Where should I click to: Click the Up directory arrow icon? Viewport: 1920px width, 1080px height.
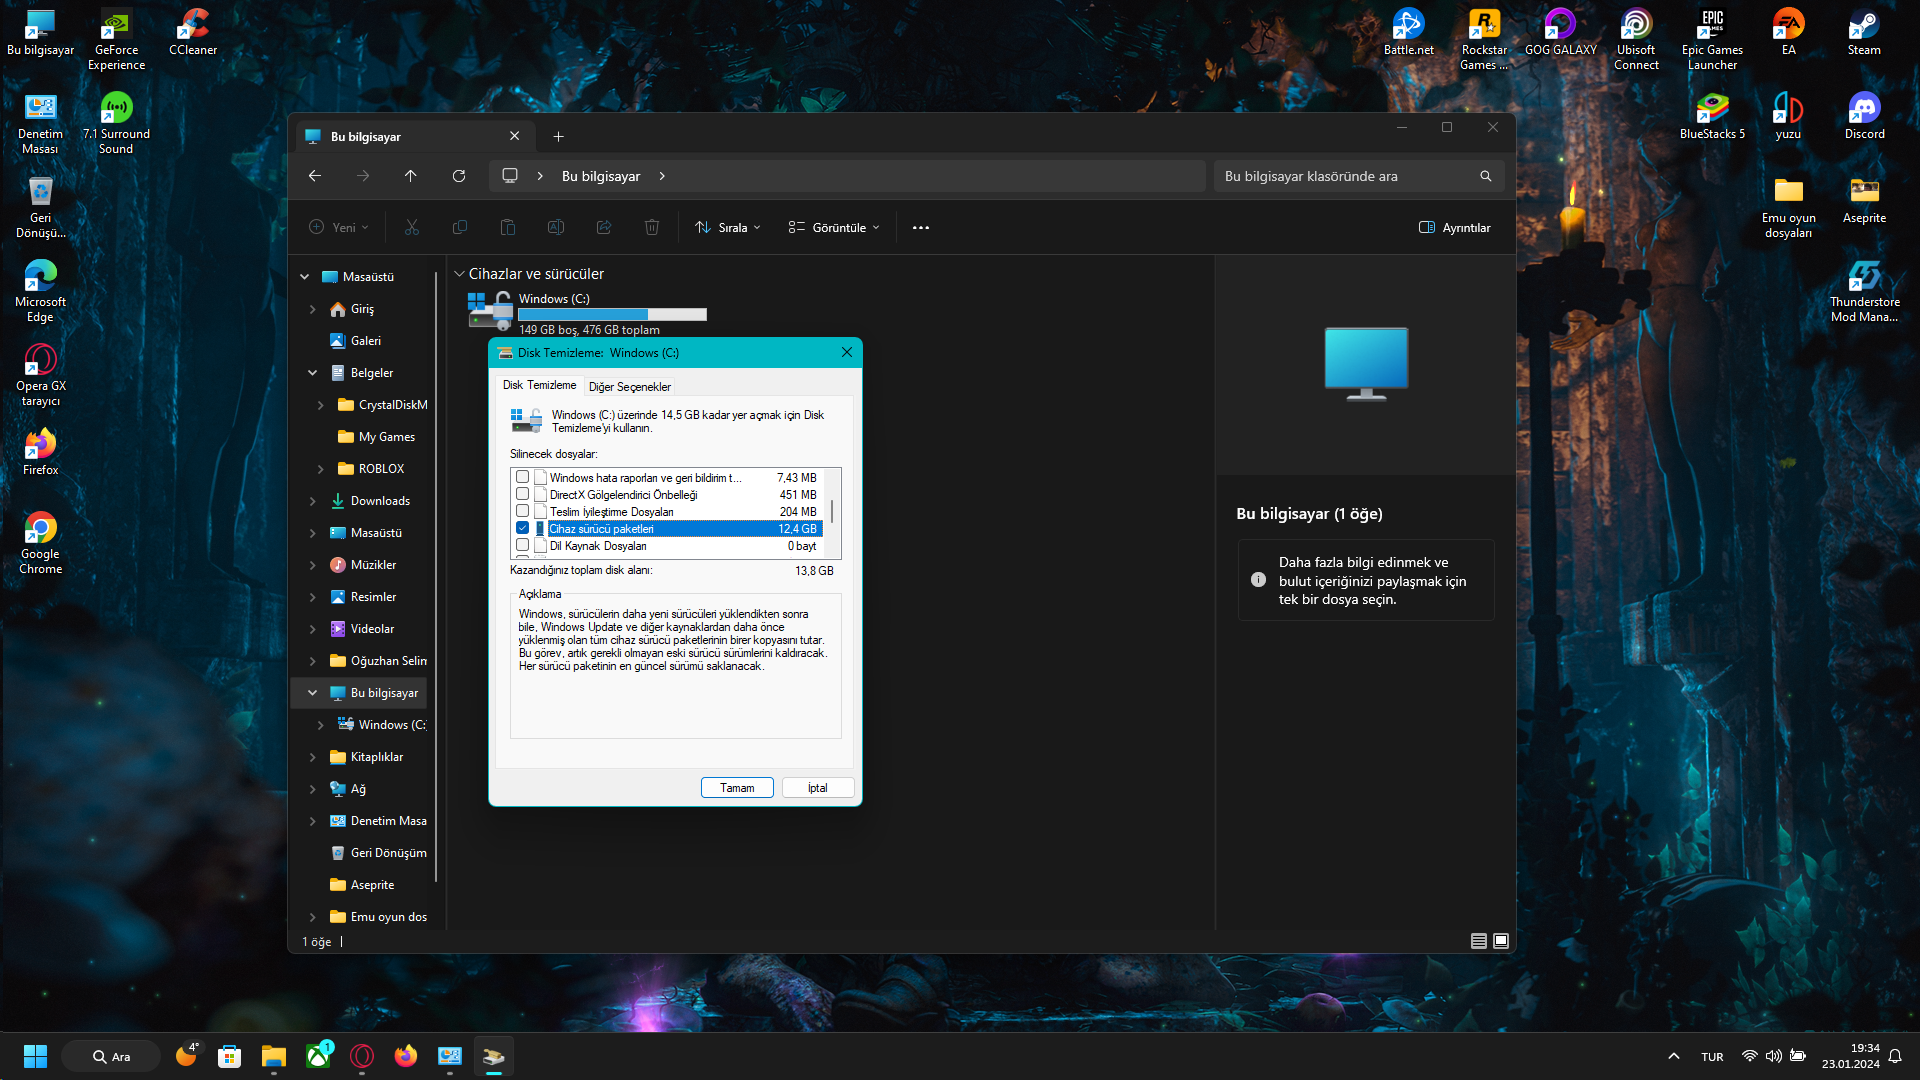(x=410, y=176)
